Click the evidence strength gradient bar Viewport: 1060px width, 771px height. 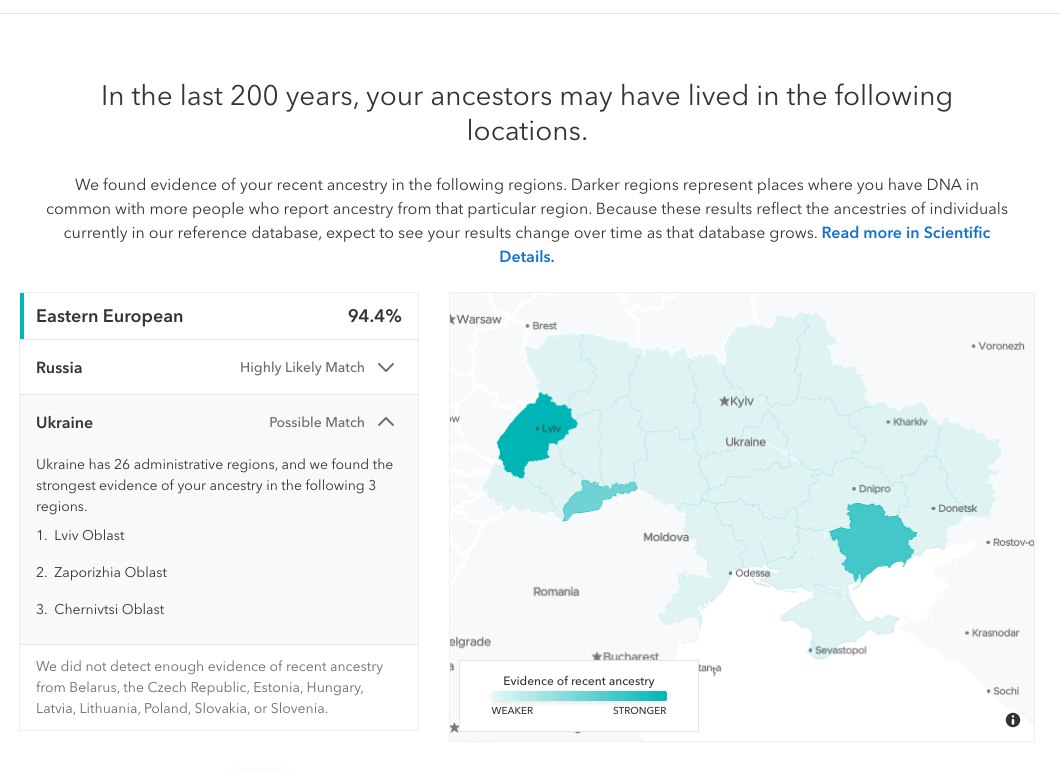[x=578, y=696]
